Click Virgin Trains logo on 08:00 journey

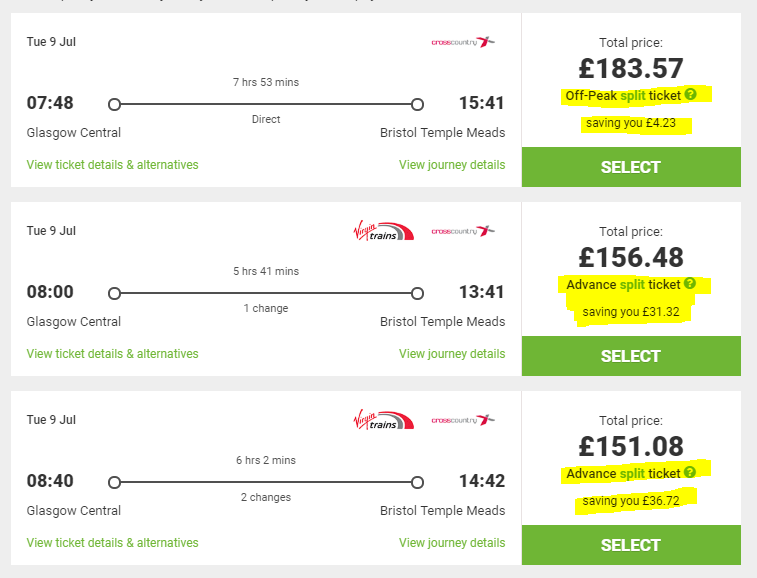coord(383,231)
